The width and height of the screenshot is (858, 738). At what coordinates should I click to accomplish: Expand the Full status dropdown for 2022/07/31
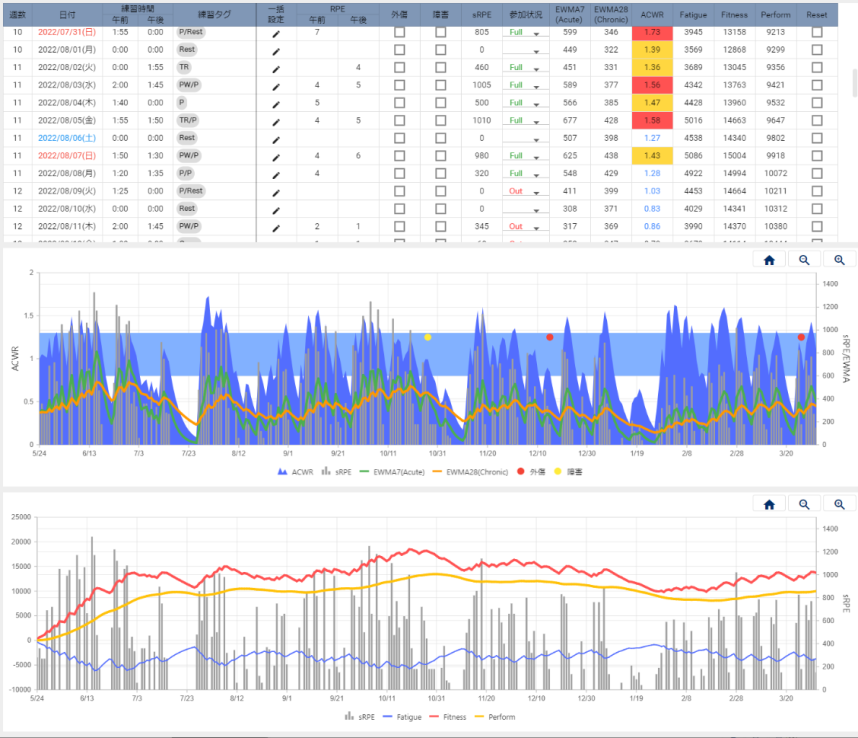pyautogui.click(x=526, y=33)
